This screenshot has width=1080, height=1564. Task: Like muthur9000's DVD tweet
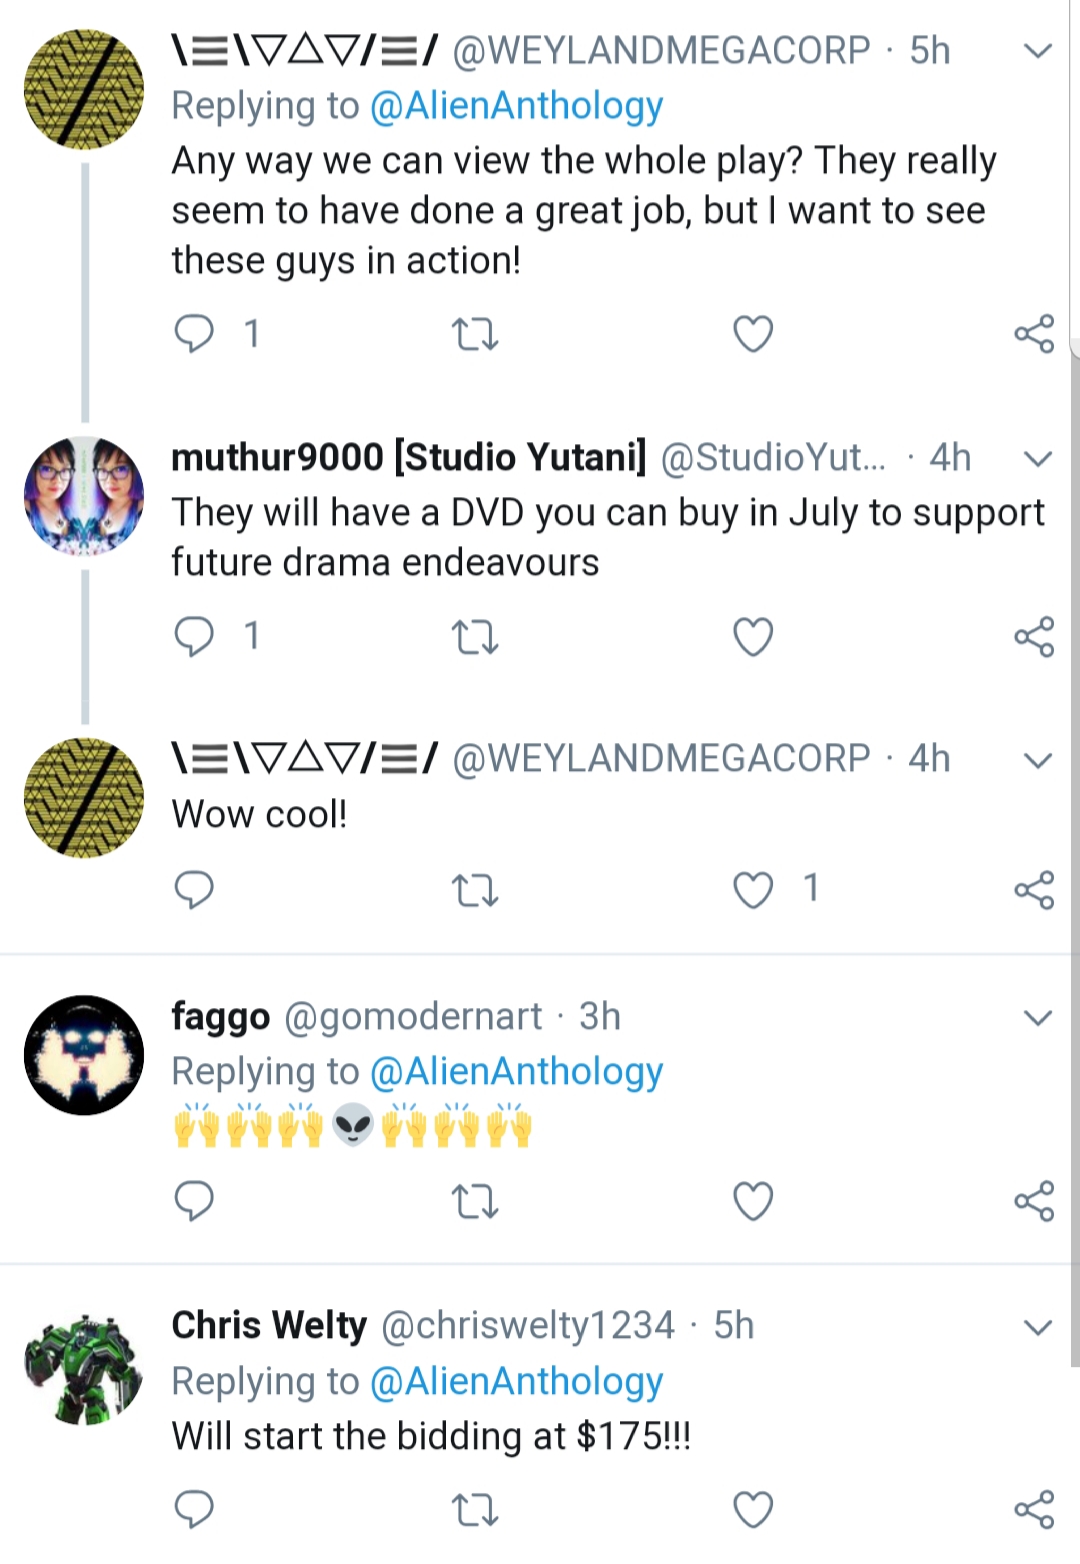click(x=753, y=637)
